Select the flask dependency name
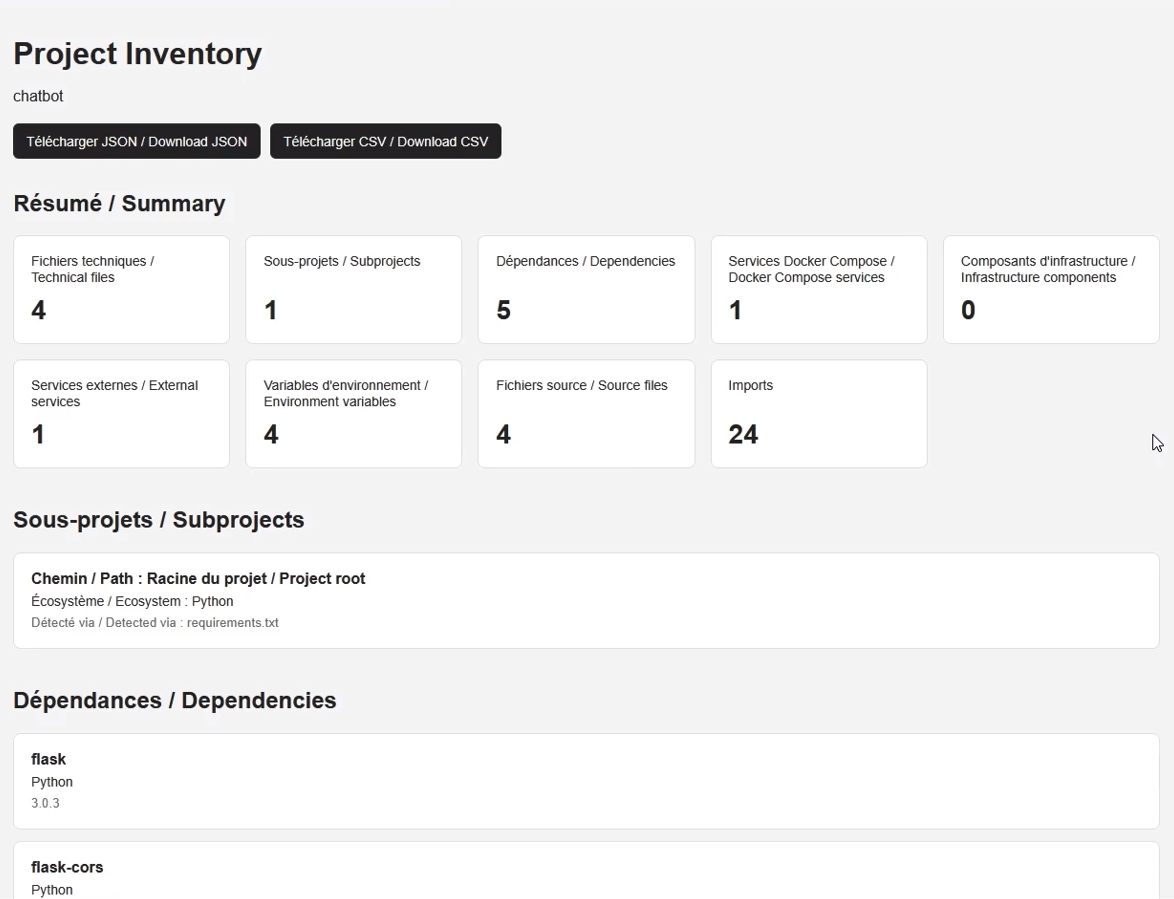This screenshot has height=899, width=1174. click(x=49, y=759)
